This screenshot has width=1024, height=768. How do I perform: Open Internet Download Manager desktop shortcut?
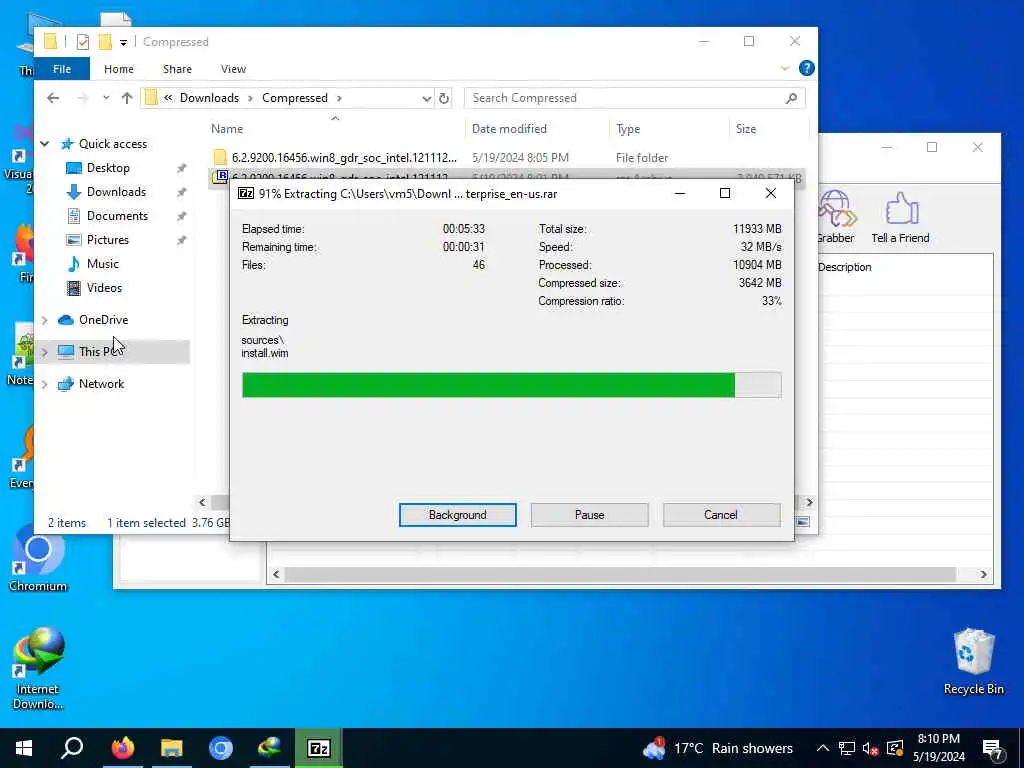coord(37,668)
